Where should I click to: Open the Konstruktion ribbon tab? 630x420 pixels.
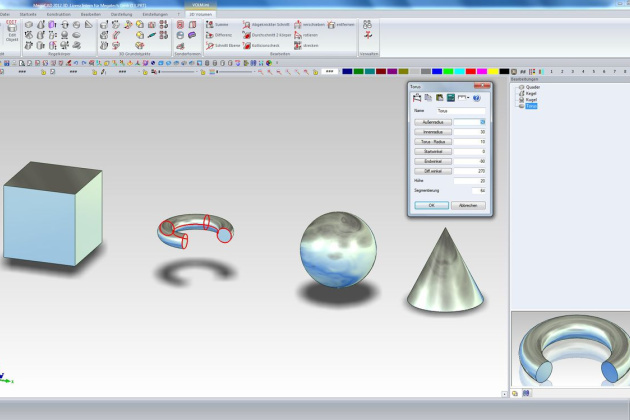click(x=58, y=14)
